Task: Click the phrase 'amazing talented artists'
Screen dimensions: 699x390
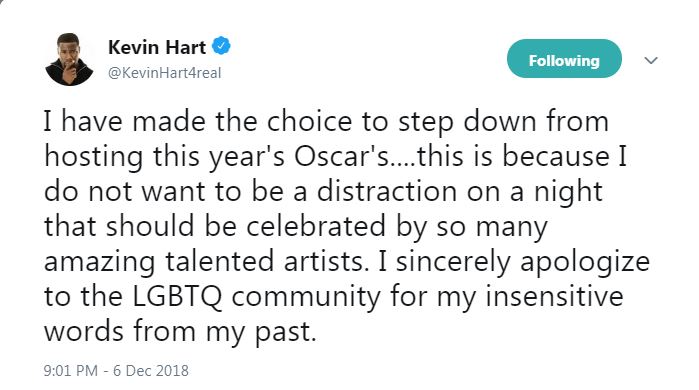Action: click(206, 261)
